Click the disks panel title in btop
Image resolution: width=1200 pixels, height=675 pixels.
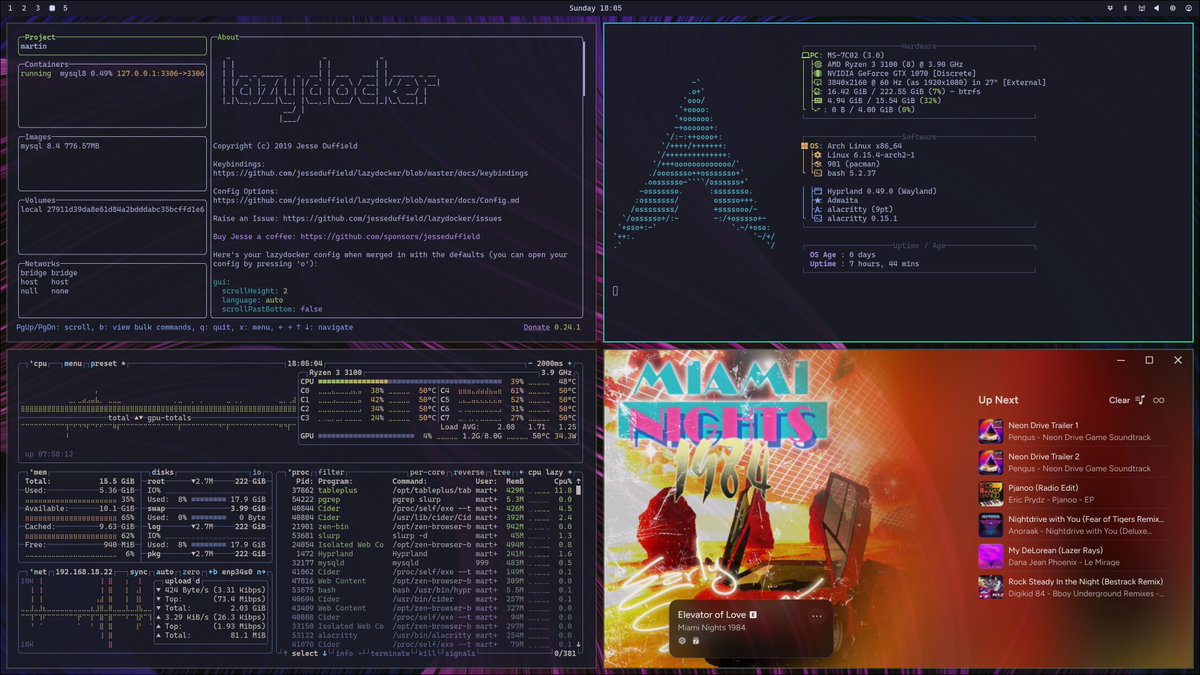pos(164,472)
